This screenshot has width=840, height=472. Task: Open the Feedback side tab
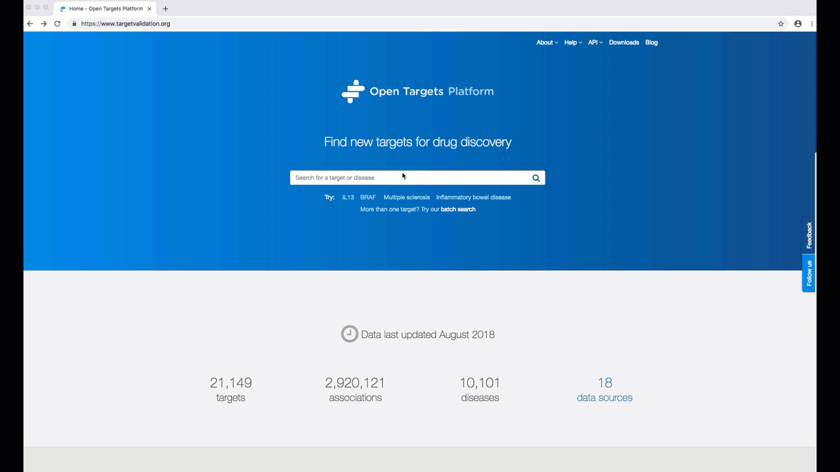(x=808, y=235)
